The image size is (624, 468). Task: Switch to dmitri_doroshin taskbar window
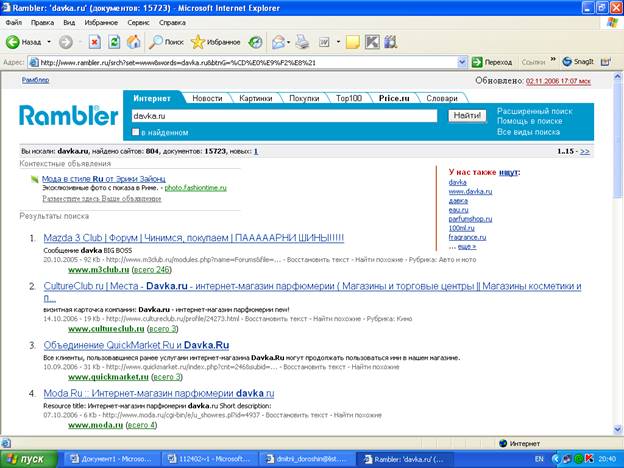pyautogui.click(x=306, y=459)
